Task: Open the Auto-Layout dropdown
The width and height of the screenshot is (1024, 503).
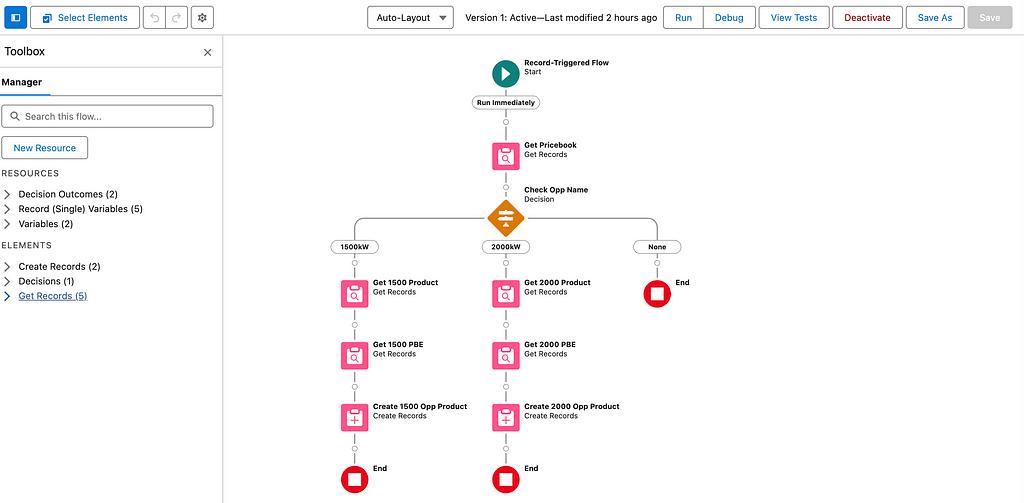Action: click(410, 18)
